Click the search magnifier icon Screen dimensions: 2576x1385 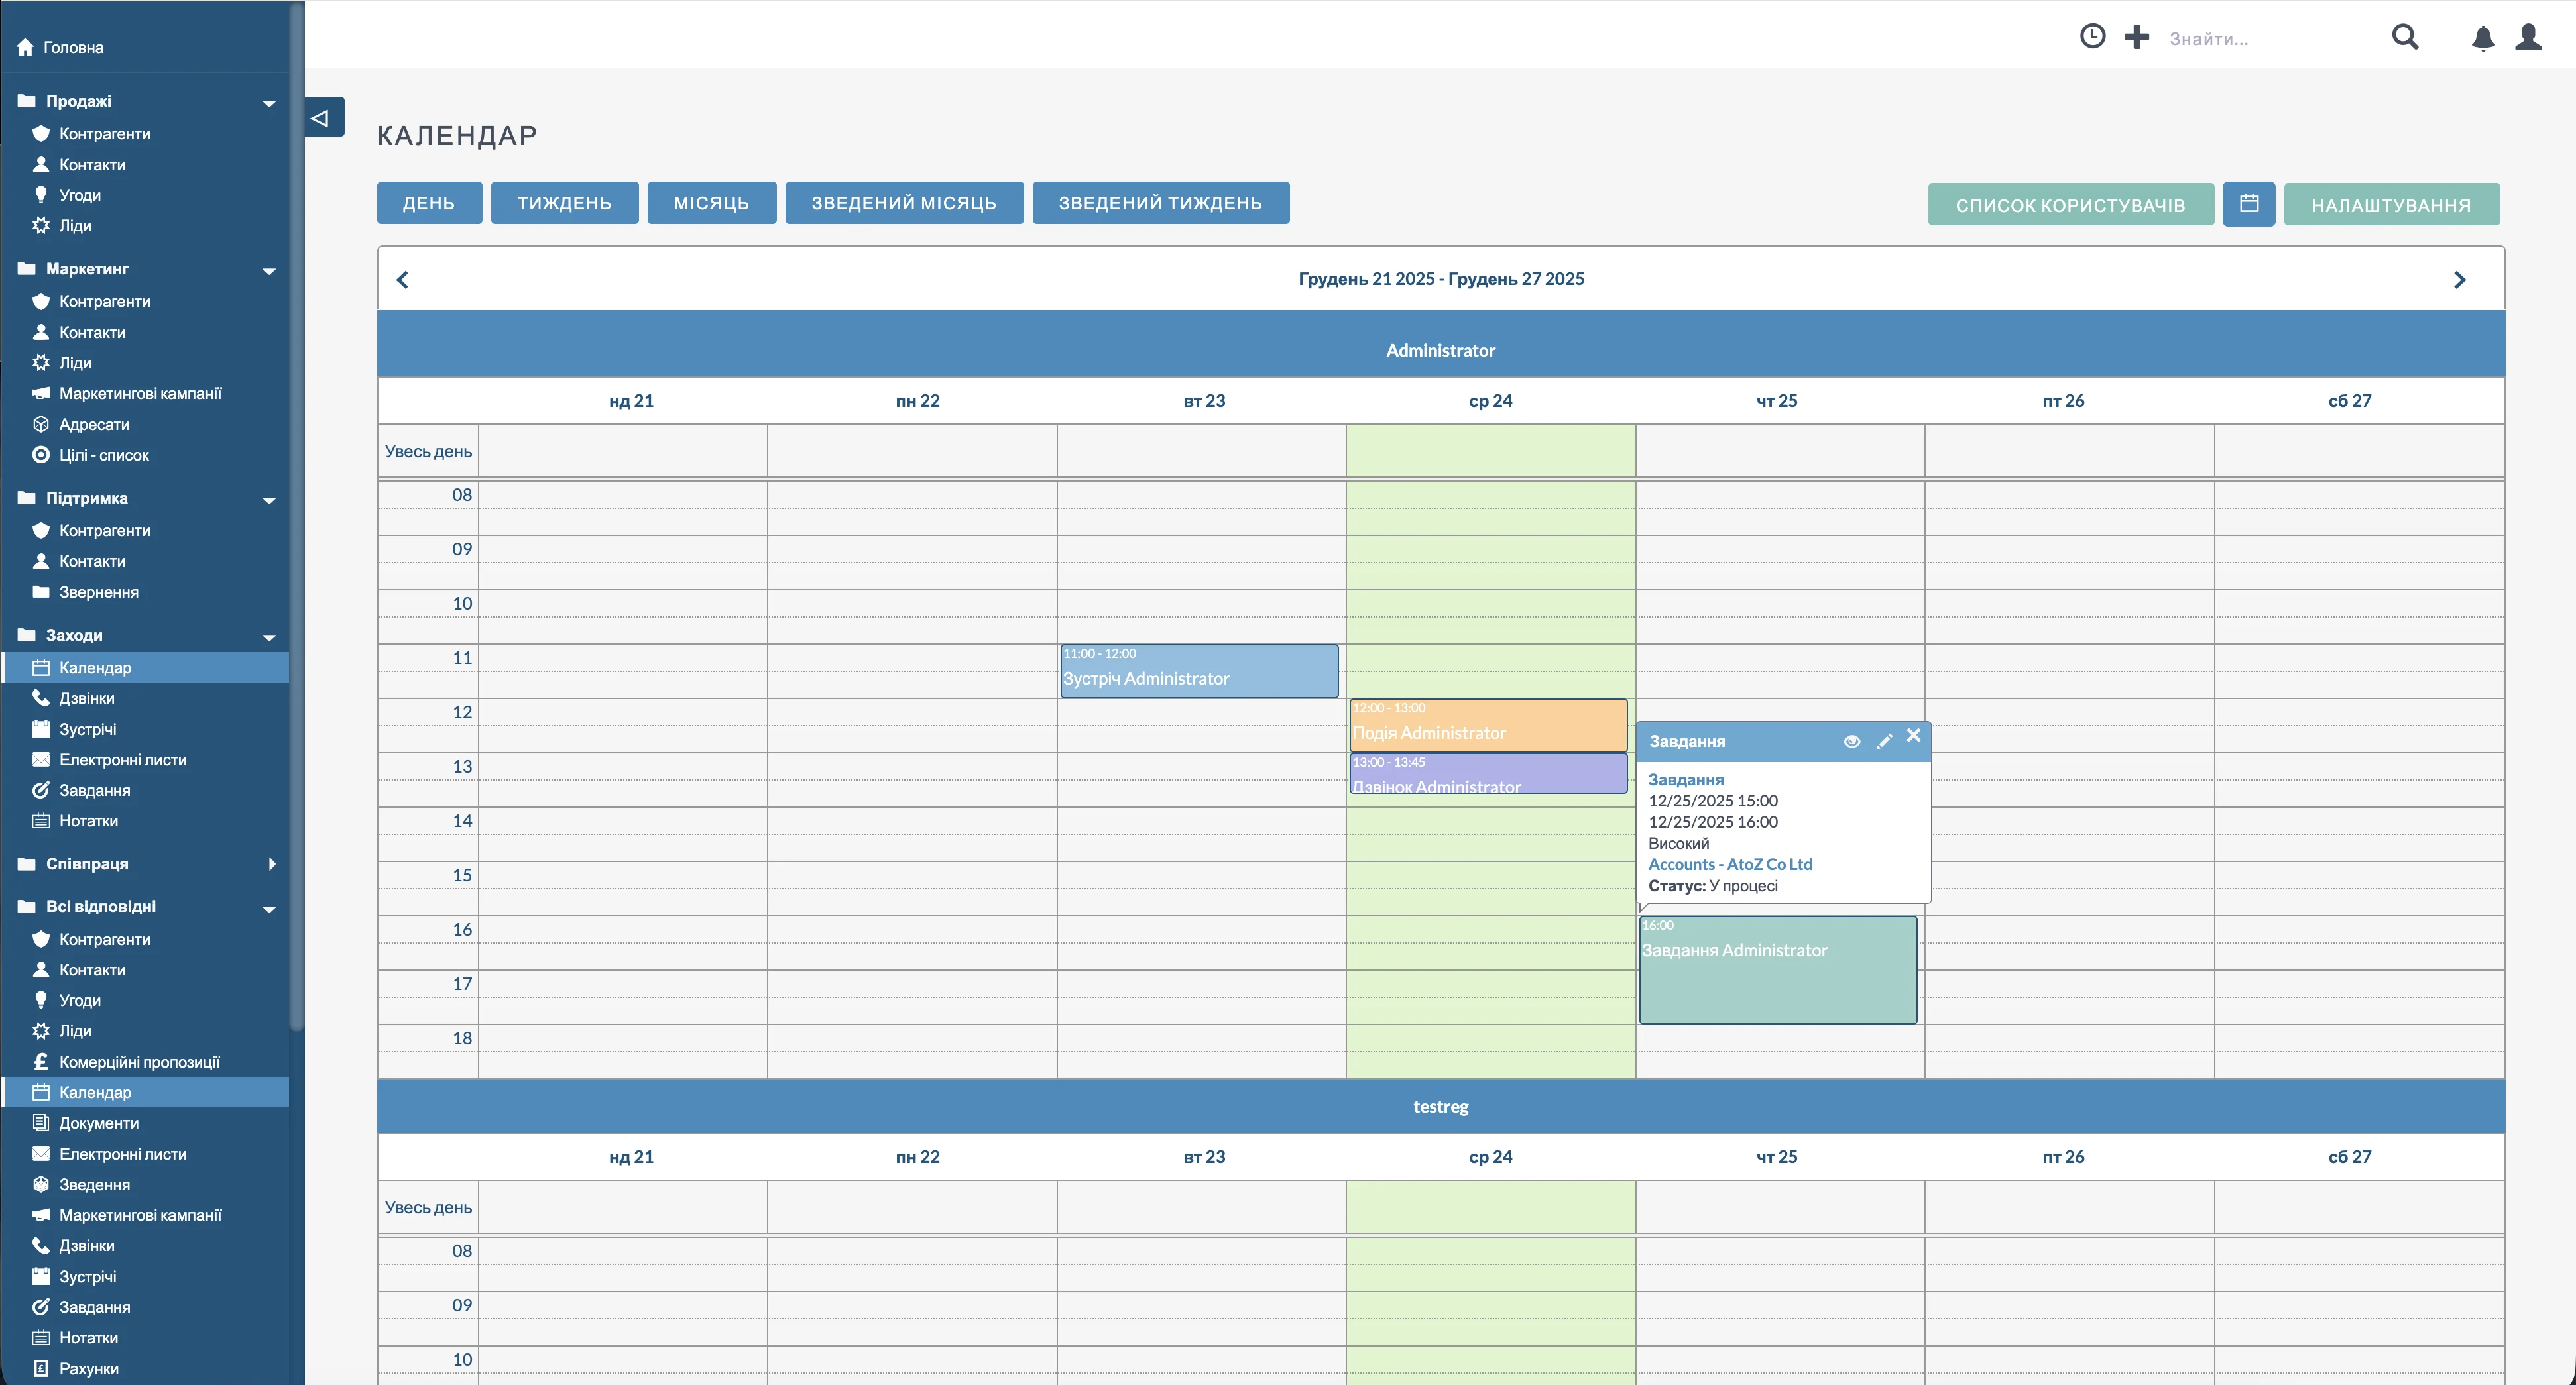click(2404, 37)
